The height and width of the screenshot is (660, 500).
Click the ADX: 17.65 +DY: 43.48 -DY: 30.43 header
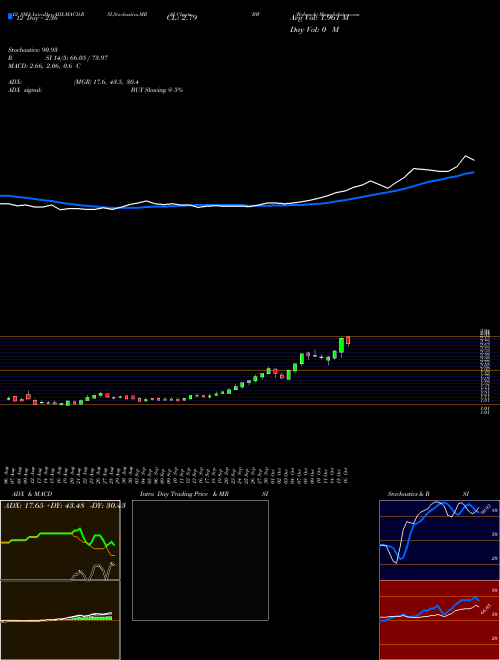click(x=64, y=506)
